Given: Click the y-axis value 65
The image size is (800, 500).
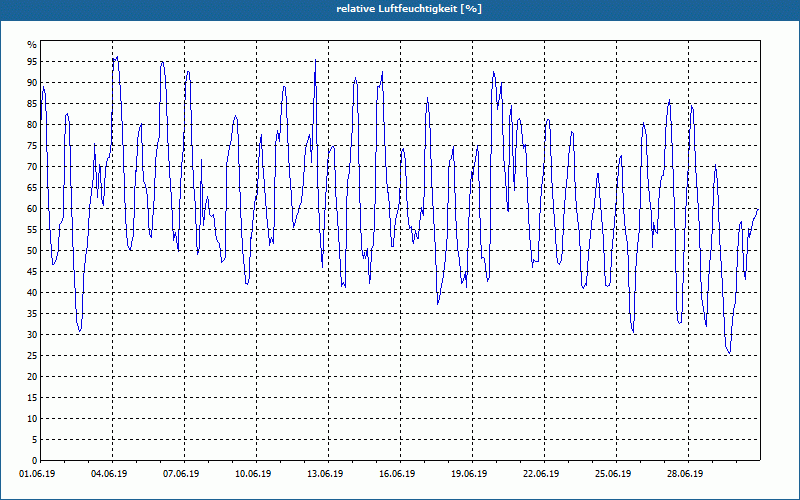Looking at the screenshot, I should coord(32,188).
